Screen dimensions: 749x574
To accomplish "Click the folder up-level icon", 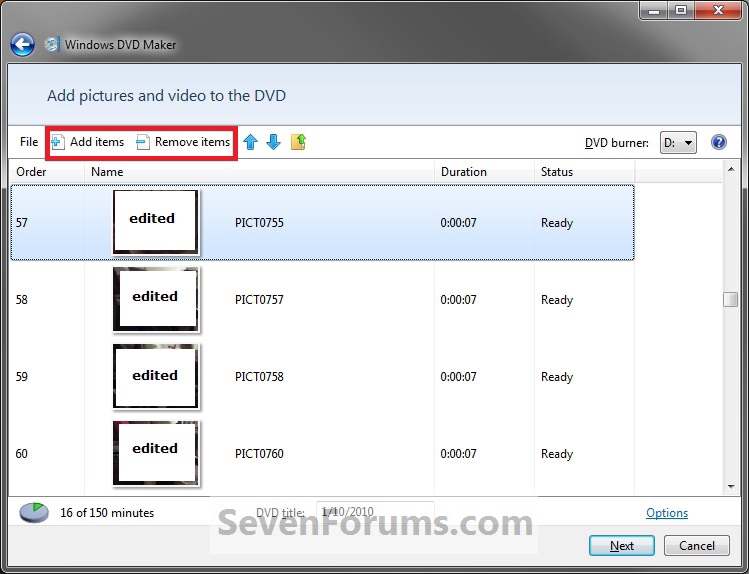I will point(298,142).
